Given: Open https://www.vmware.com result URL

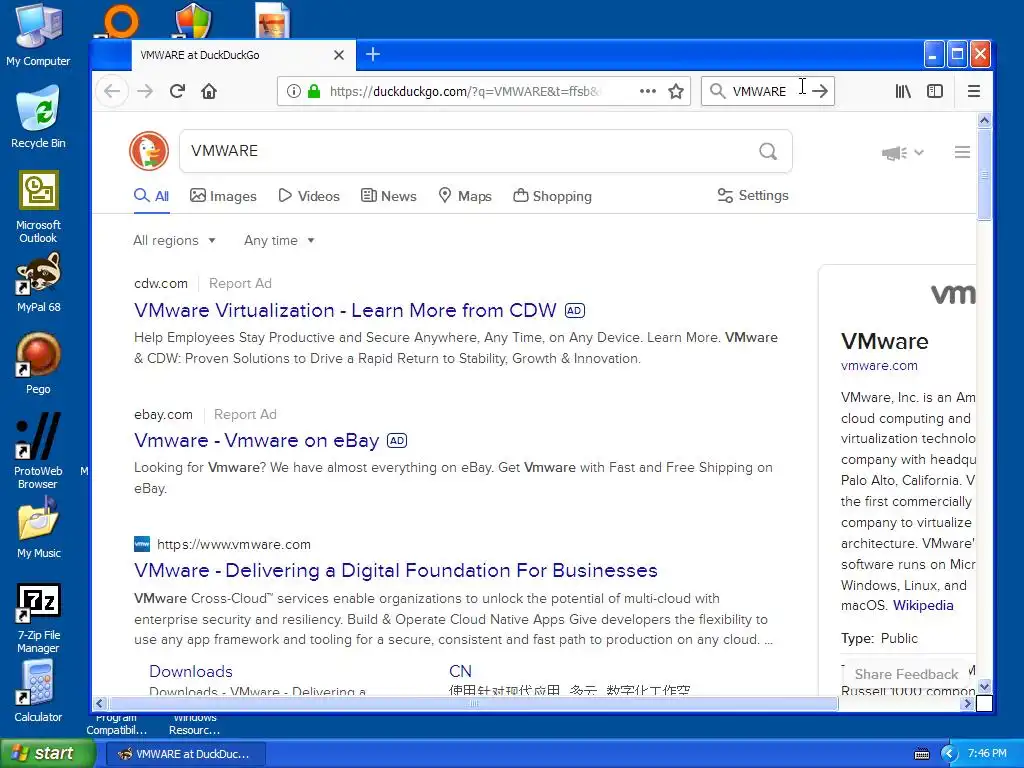Looking at the screenshot, I should click(234, 544).
